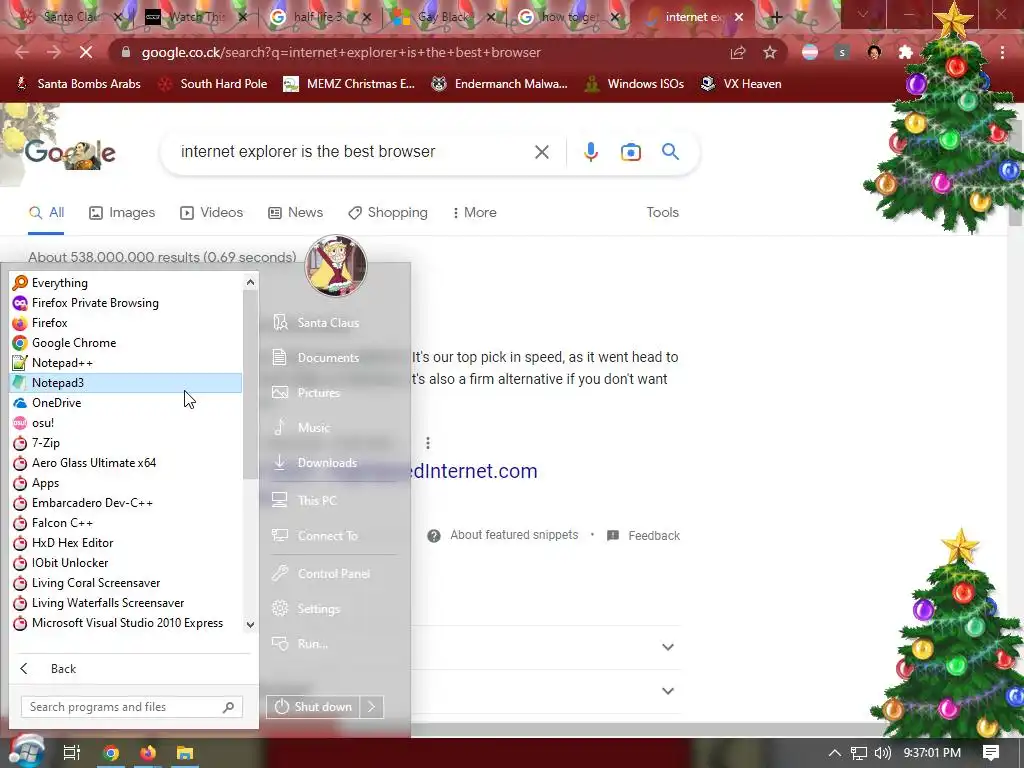The width and height of the screenshot is (1024, 768).
Task: Clear the Google search box text
Action: (x=541, y=152)
